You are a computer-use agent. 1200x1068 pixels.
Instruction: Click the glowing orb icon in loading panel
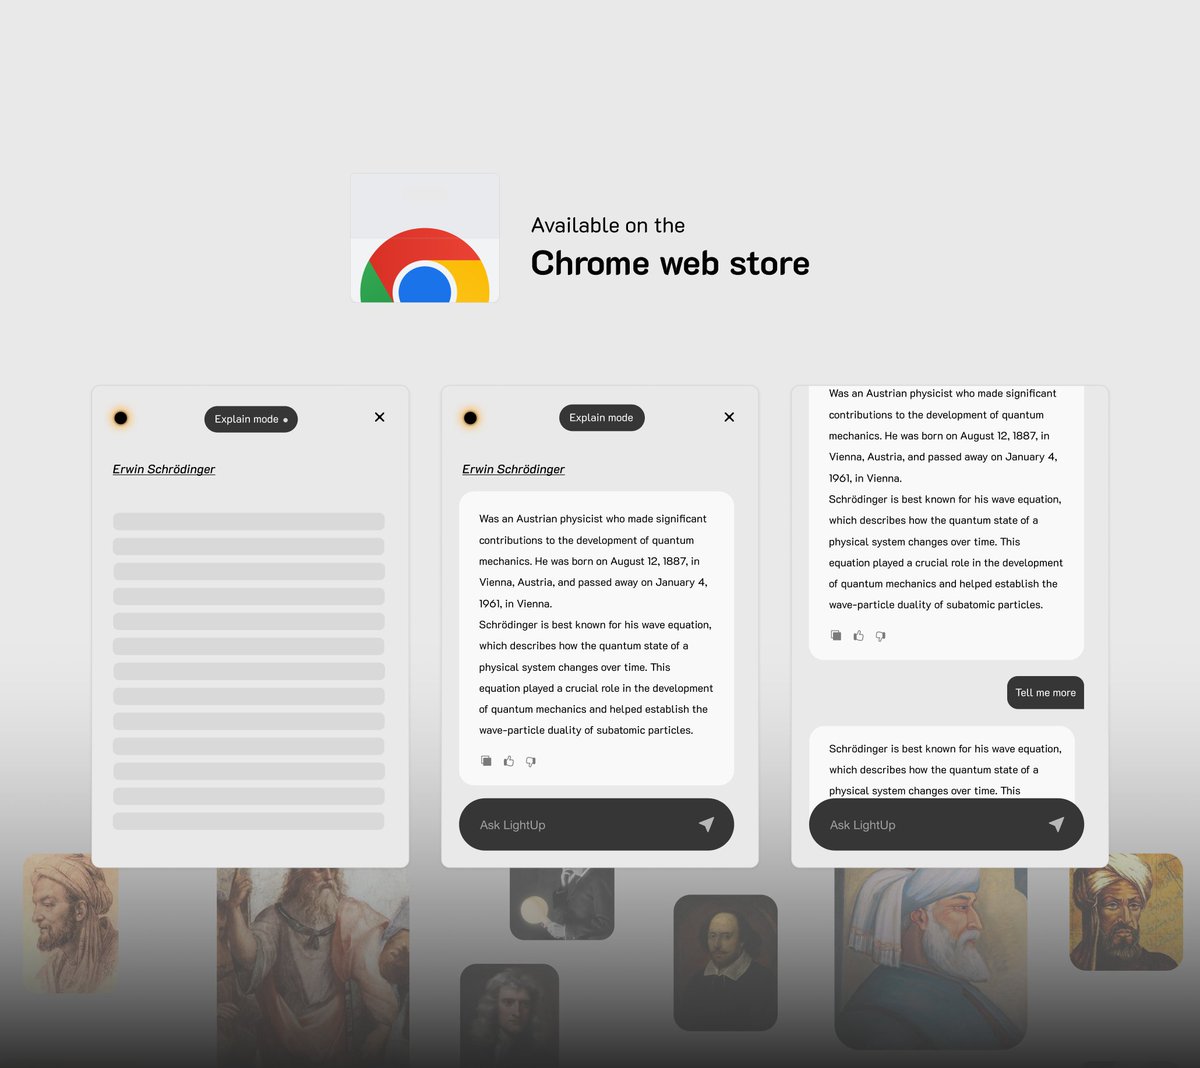point(121,418)
